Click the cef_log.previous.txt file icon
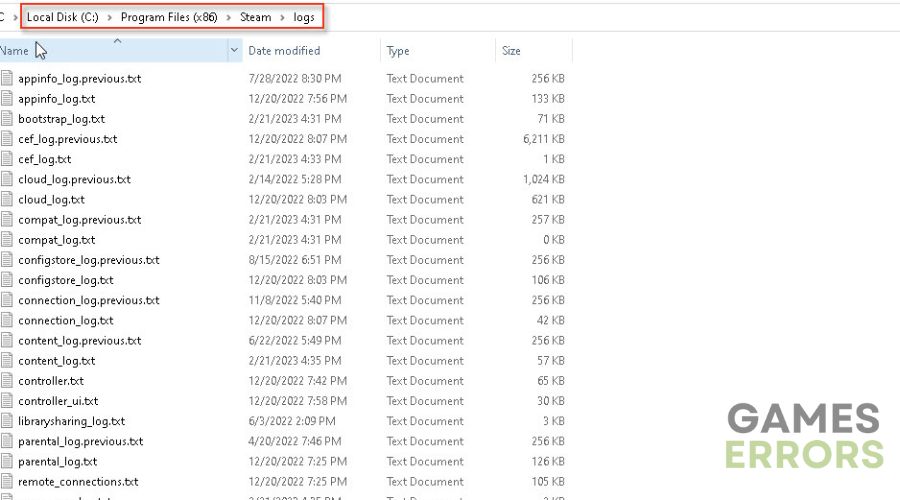Screen dimensions: 900x500 pos(6,138)
